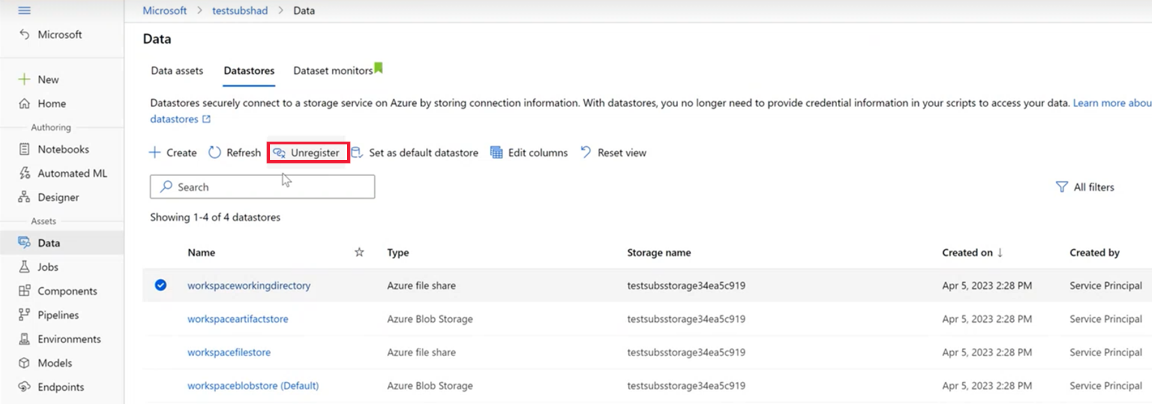Click inside the Search datastores field
This screenshot has width=1152, height=404.
coord(262,187)
